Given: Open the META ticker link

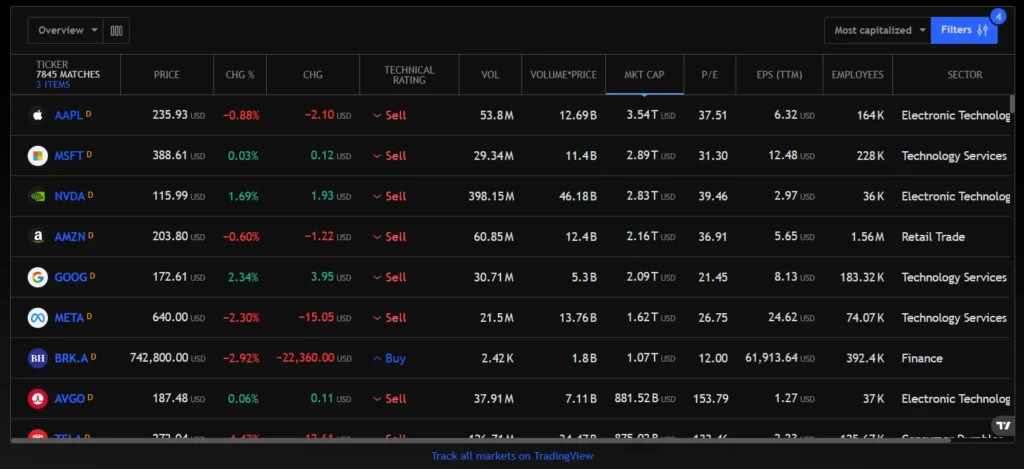Looking at the screenshot, I should [69, 317].
